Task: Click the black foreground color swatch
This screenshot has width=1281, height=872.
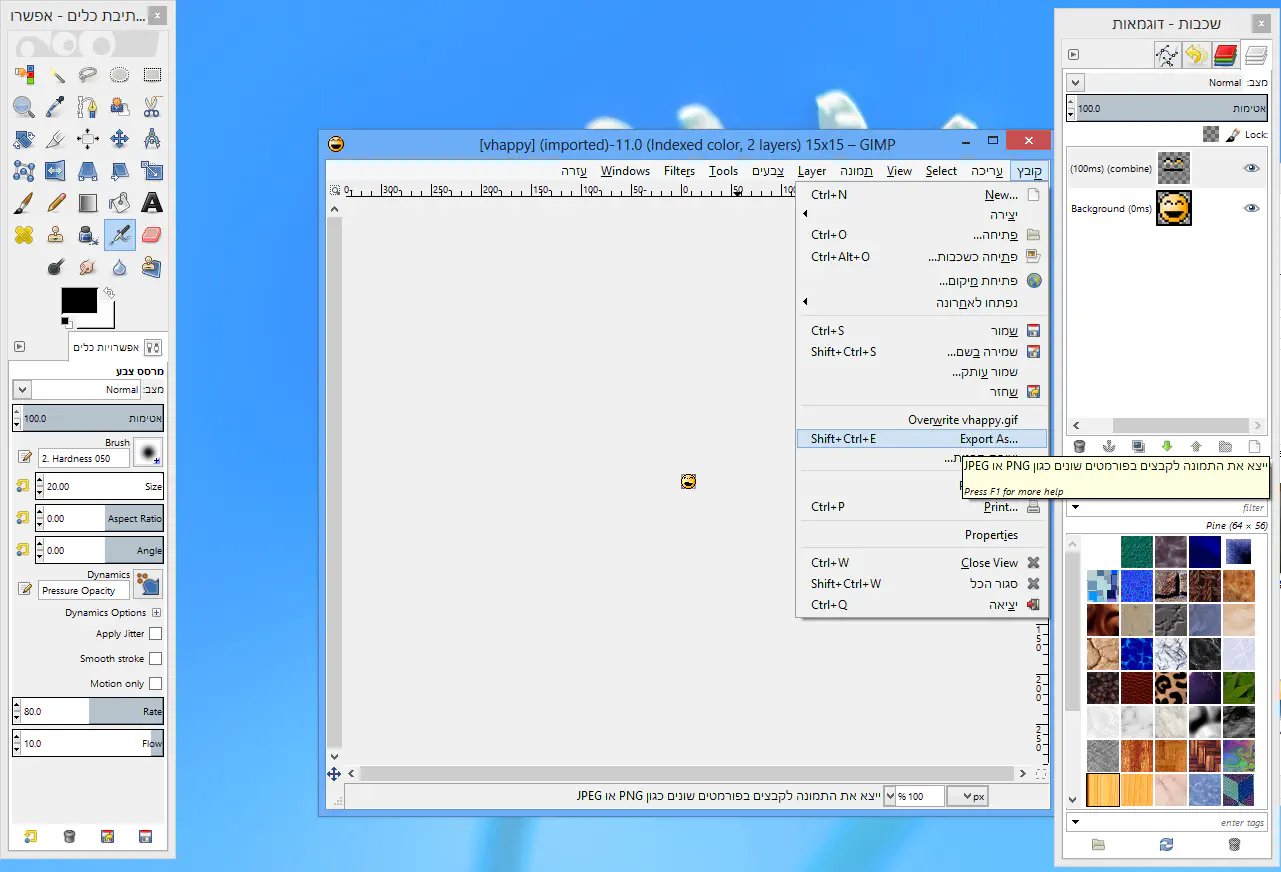Action: click(79, 300)
